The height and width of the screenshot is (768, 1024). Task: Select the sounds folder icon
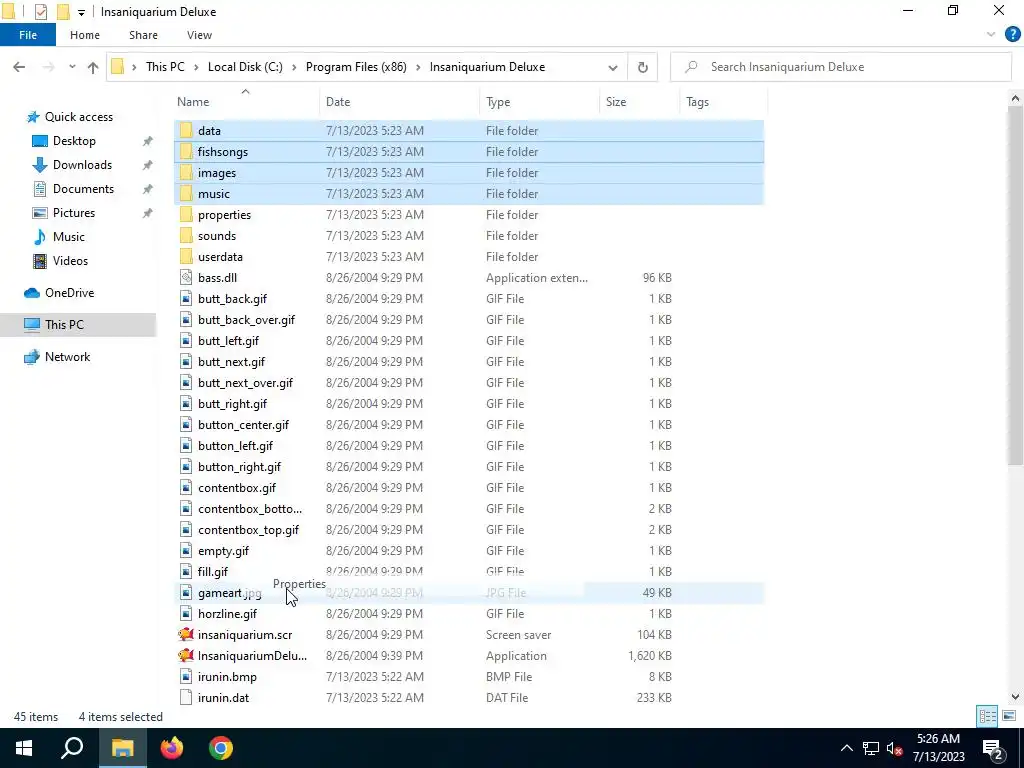186,236
